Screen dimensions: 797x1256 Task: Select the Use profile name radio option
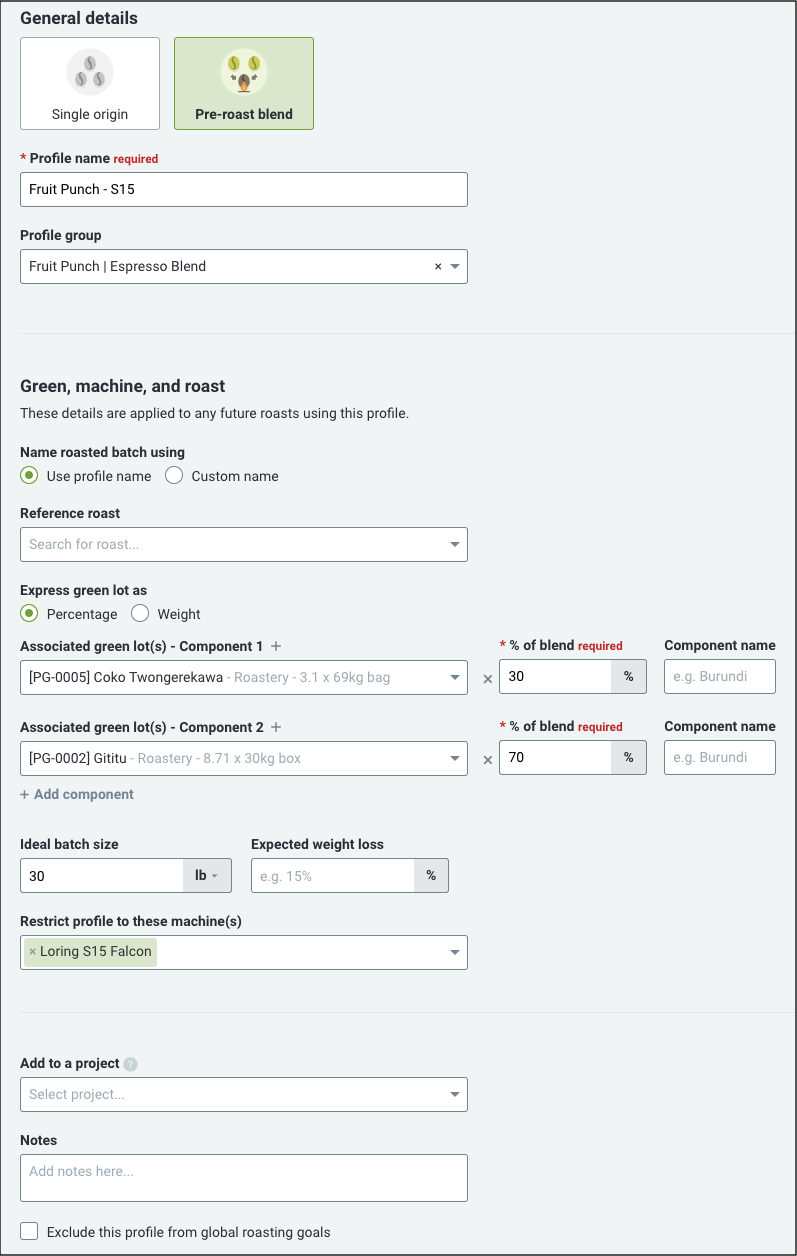point(29,476)
